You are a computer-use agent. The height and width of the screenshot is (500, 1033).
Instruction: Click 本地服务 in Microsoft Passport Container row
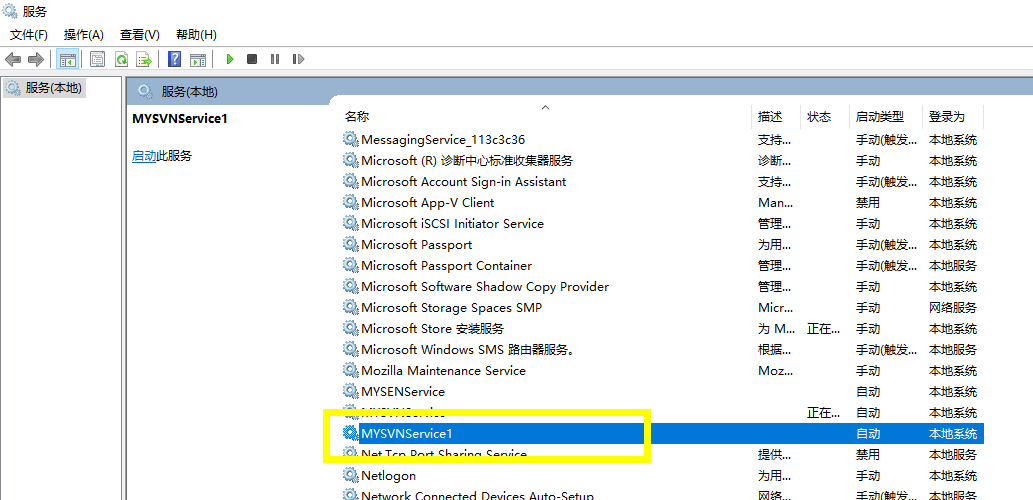(953, 265)
